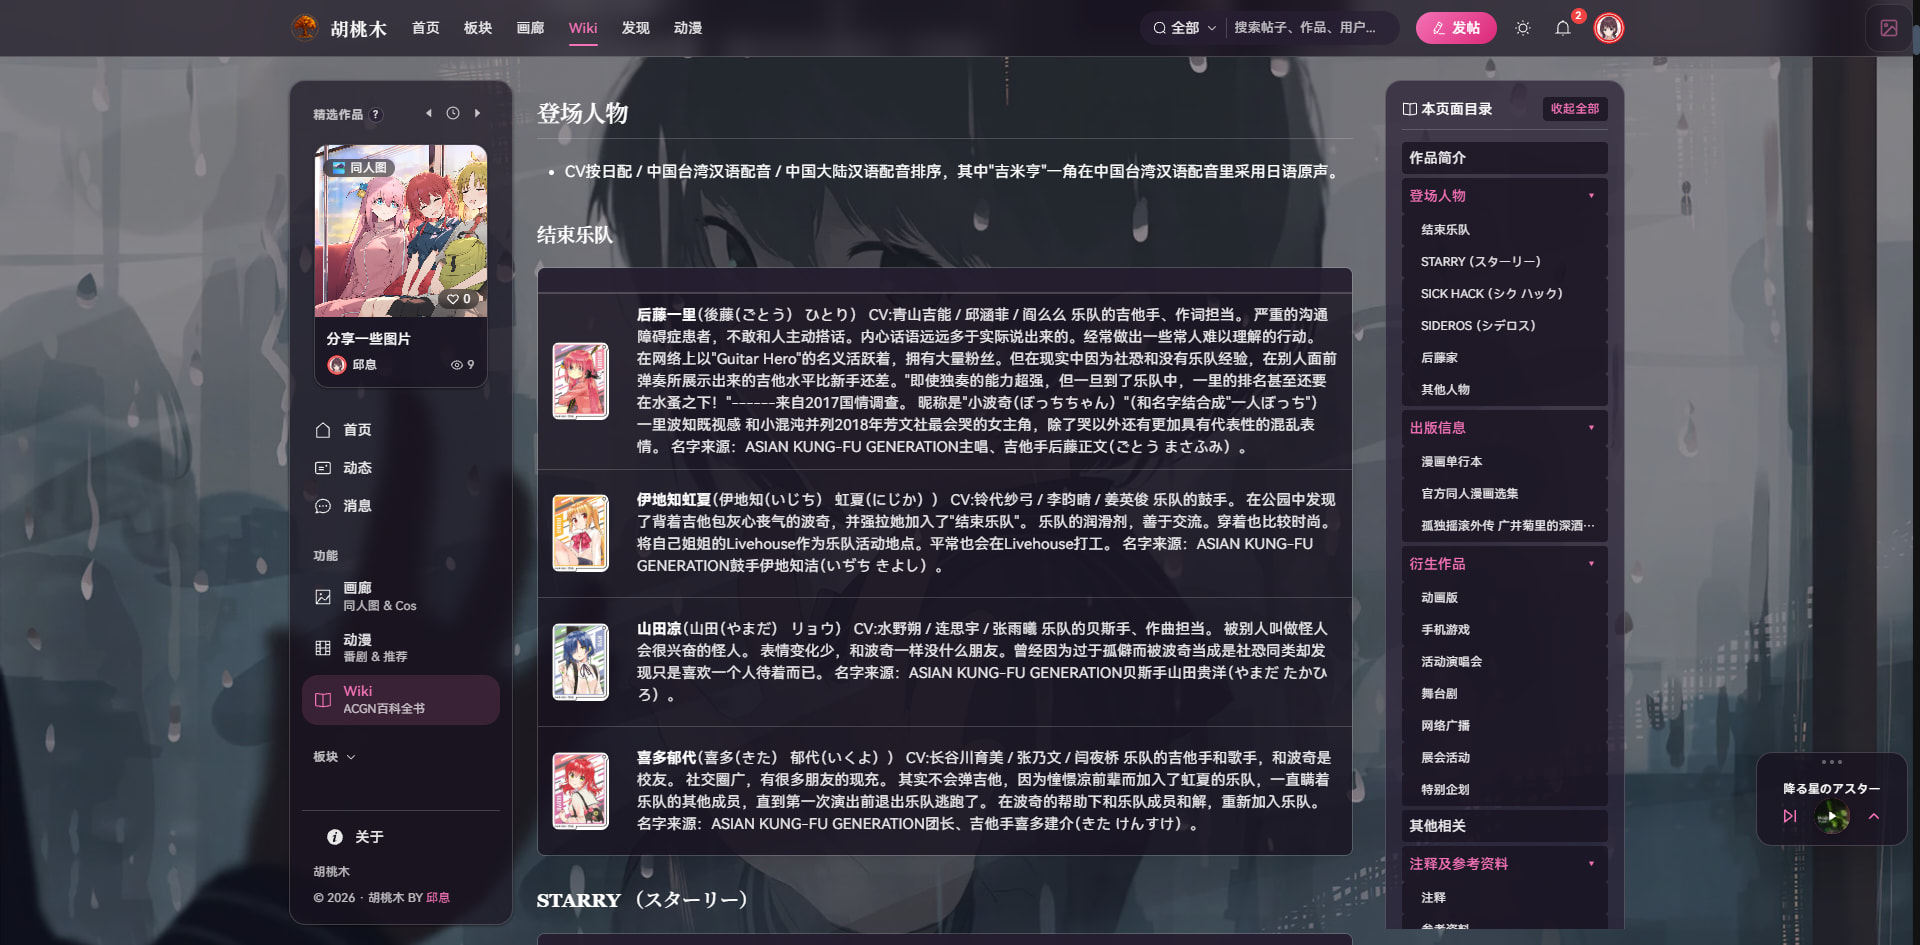The height and width of the screenshot is (945, 1920).
Task: Jump to 作品简介 in page contents
Action: (x=1505, y=158)
